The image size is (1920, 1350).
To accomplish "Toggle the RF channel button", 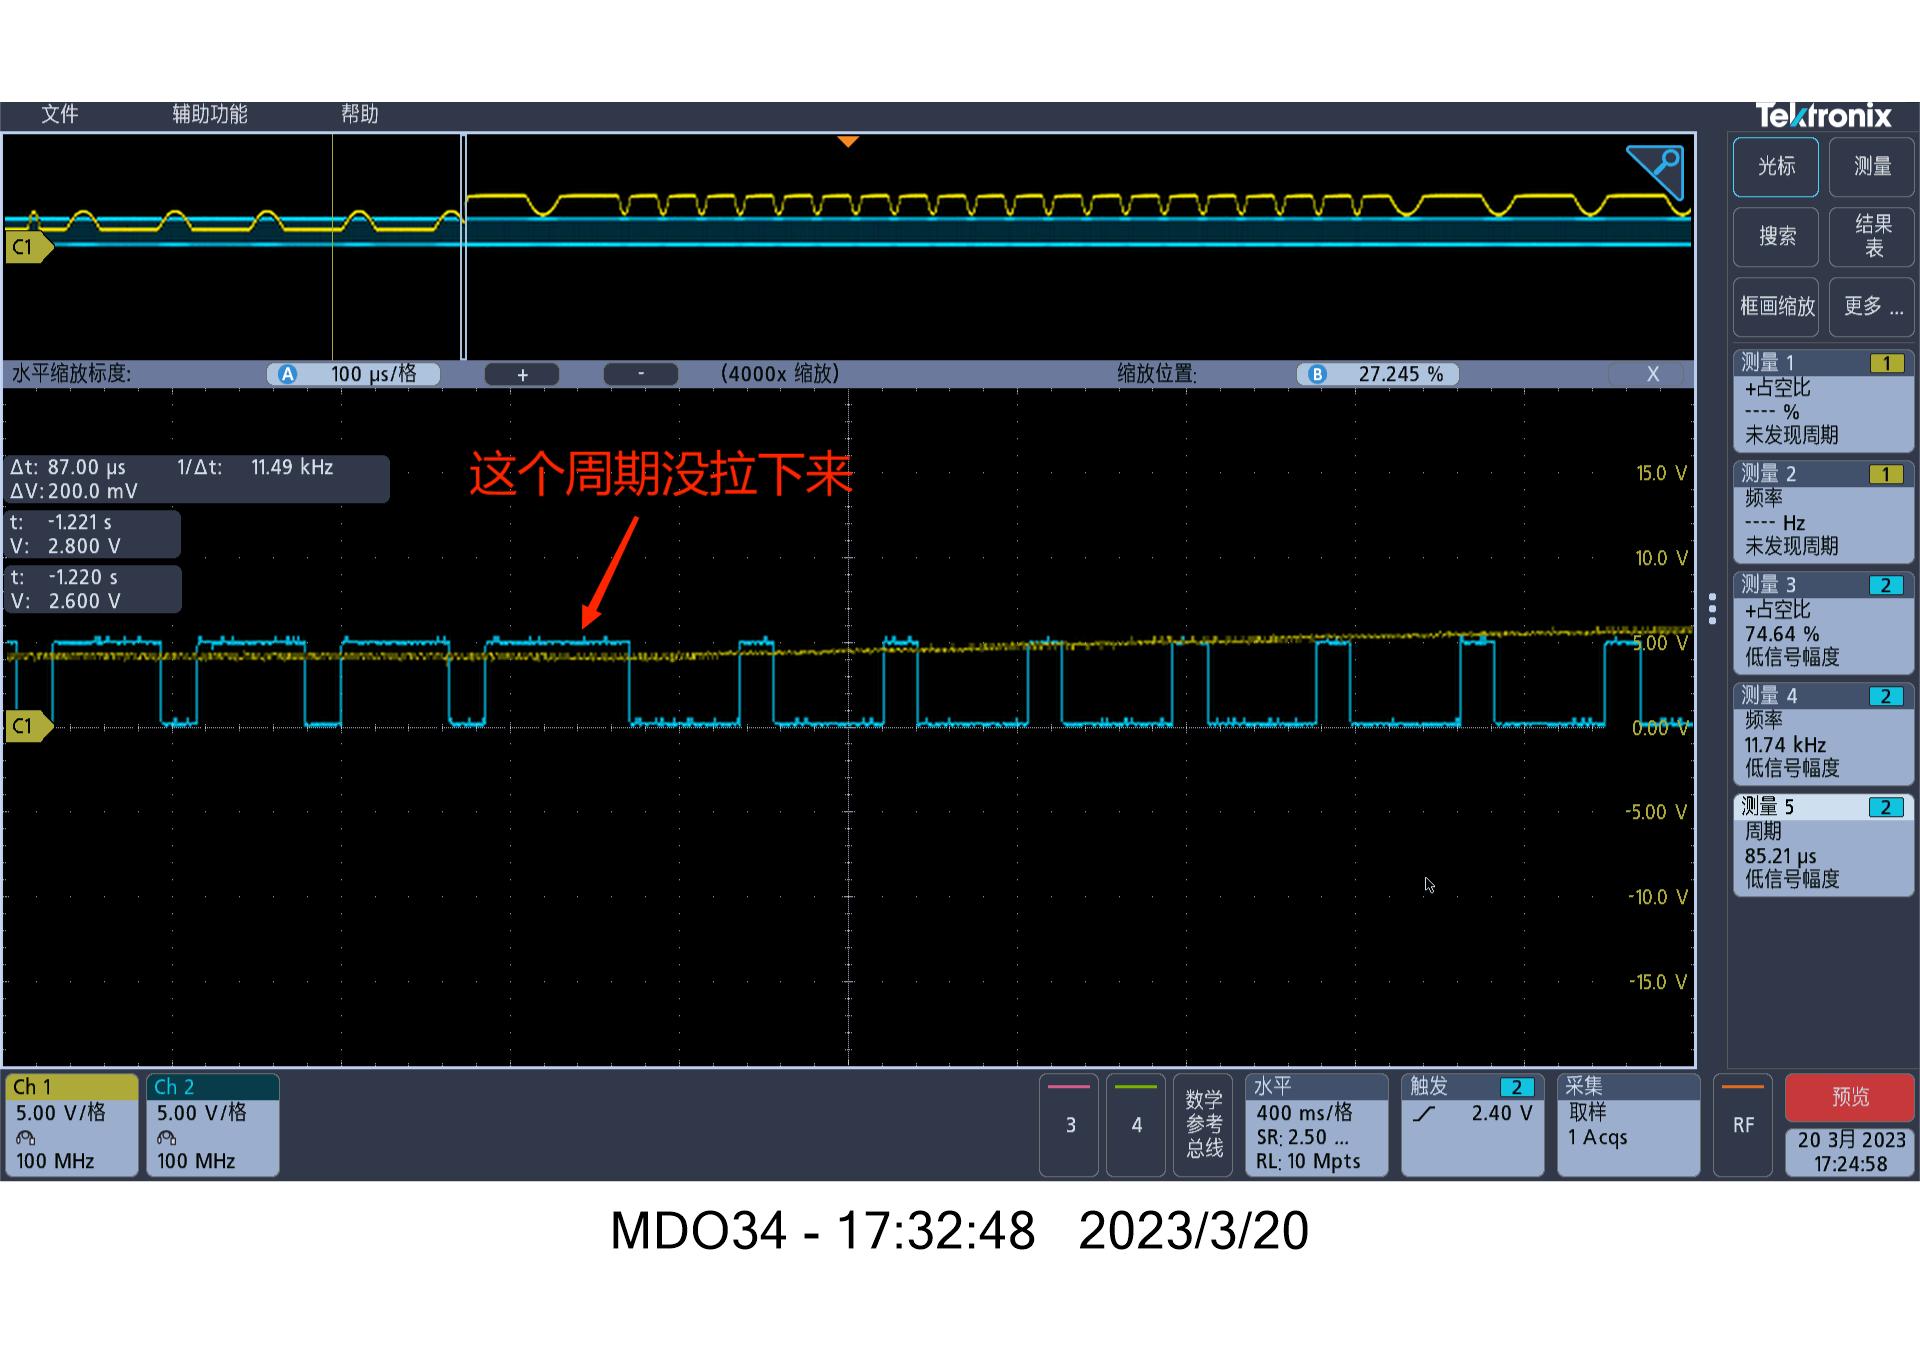I will pyautogui.click(x=1743, y=1125).
